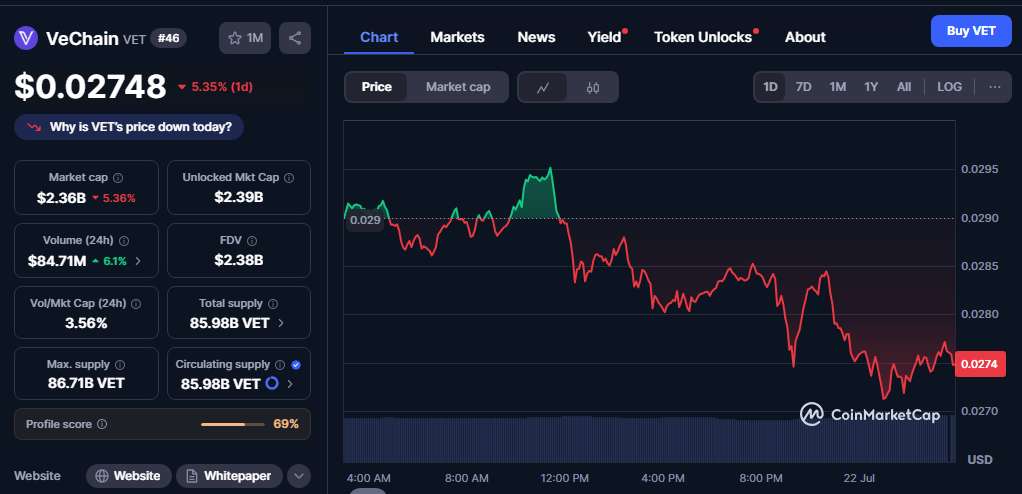Click the 12:00 PM axis label
The width and height of the screenshot is (1022, 494).
[564, 478]
